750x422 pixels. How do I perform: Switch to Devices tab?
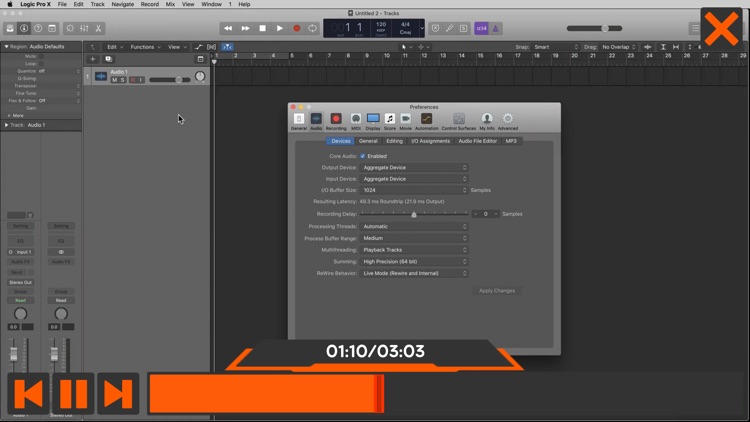pyautogui.click(x=341, y=141)
